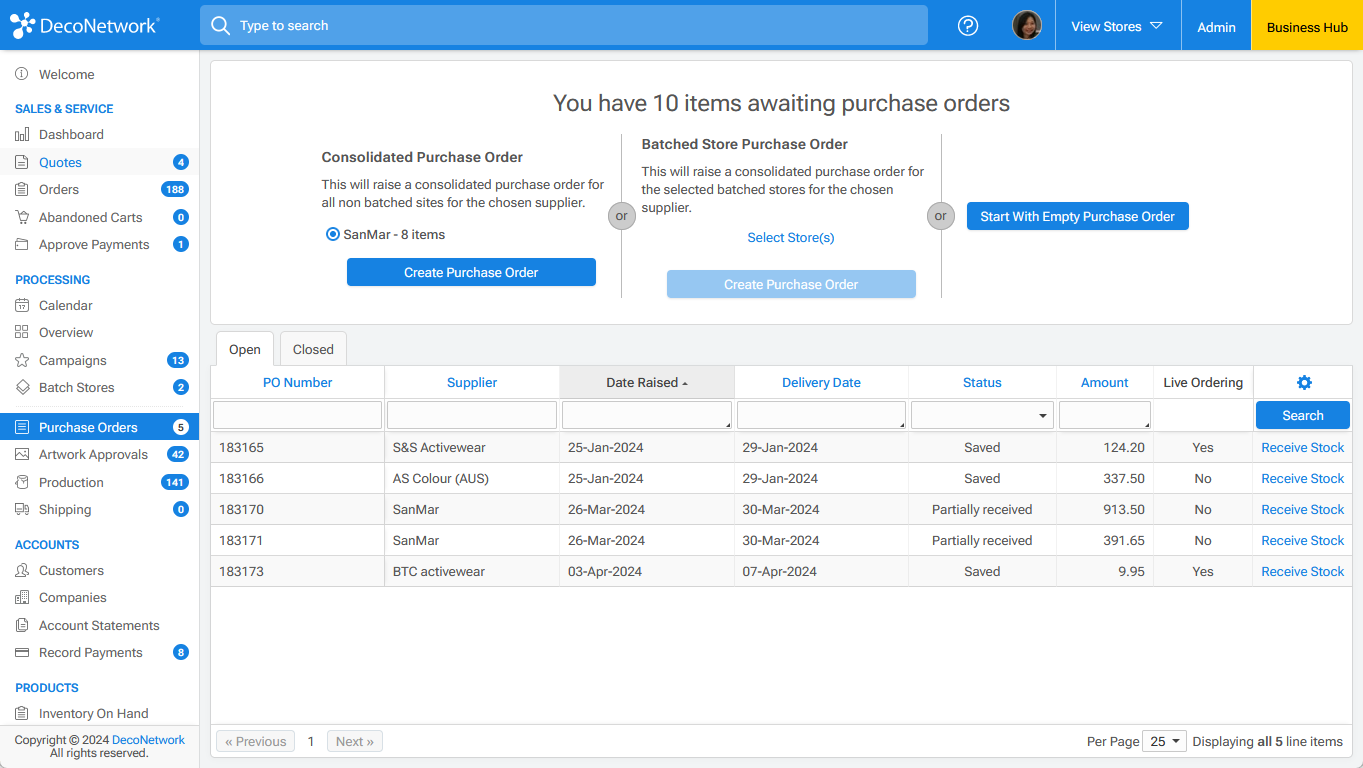Screen dimensions: 1363x768
Task: Click Receive Stock for PO 183170
Action: tap(1303, 509)
